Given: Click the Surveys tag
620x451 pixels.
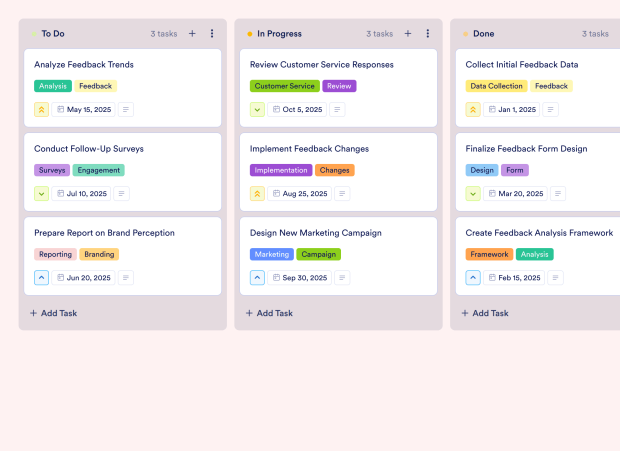Looking at the screenshot, I should [x=52, y=170].
